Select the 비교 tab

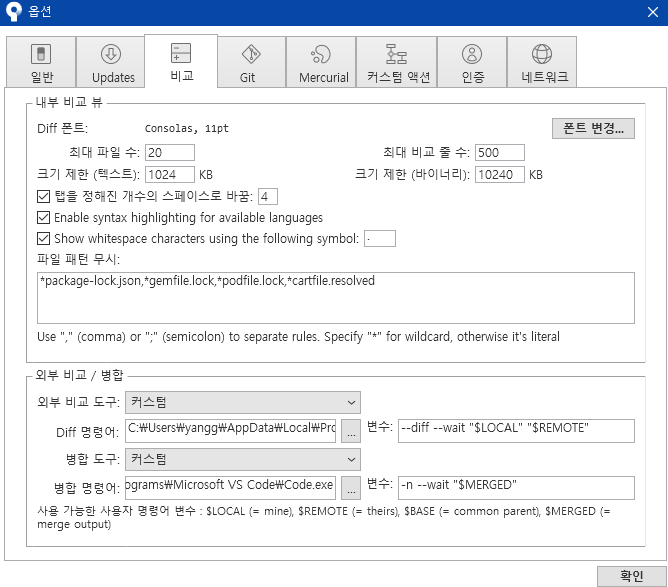[181, 61]
